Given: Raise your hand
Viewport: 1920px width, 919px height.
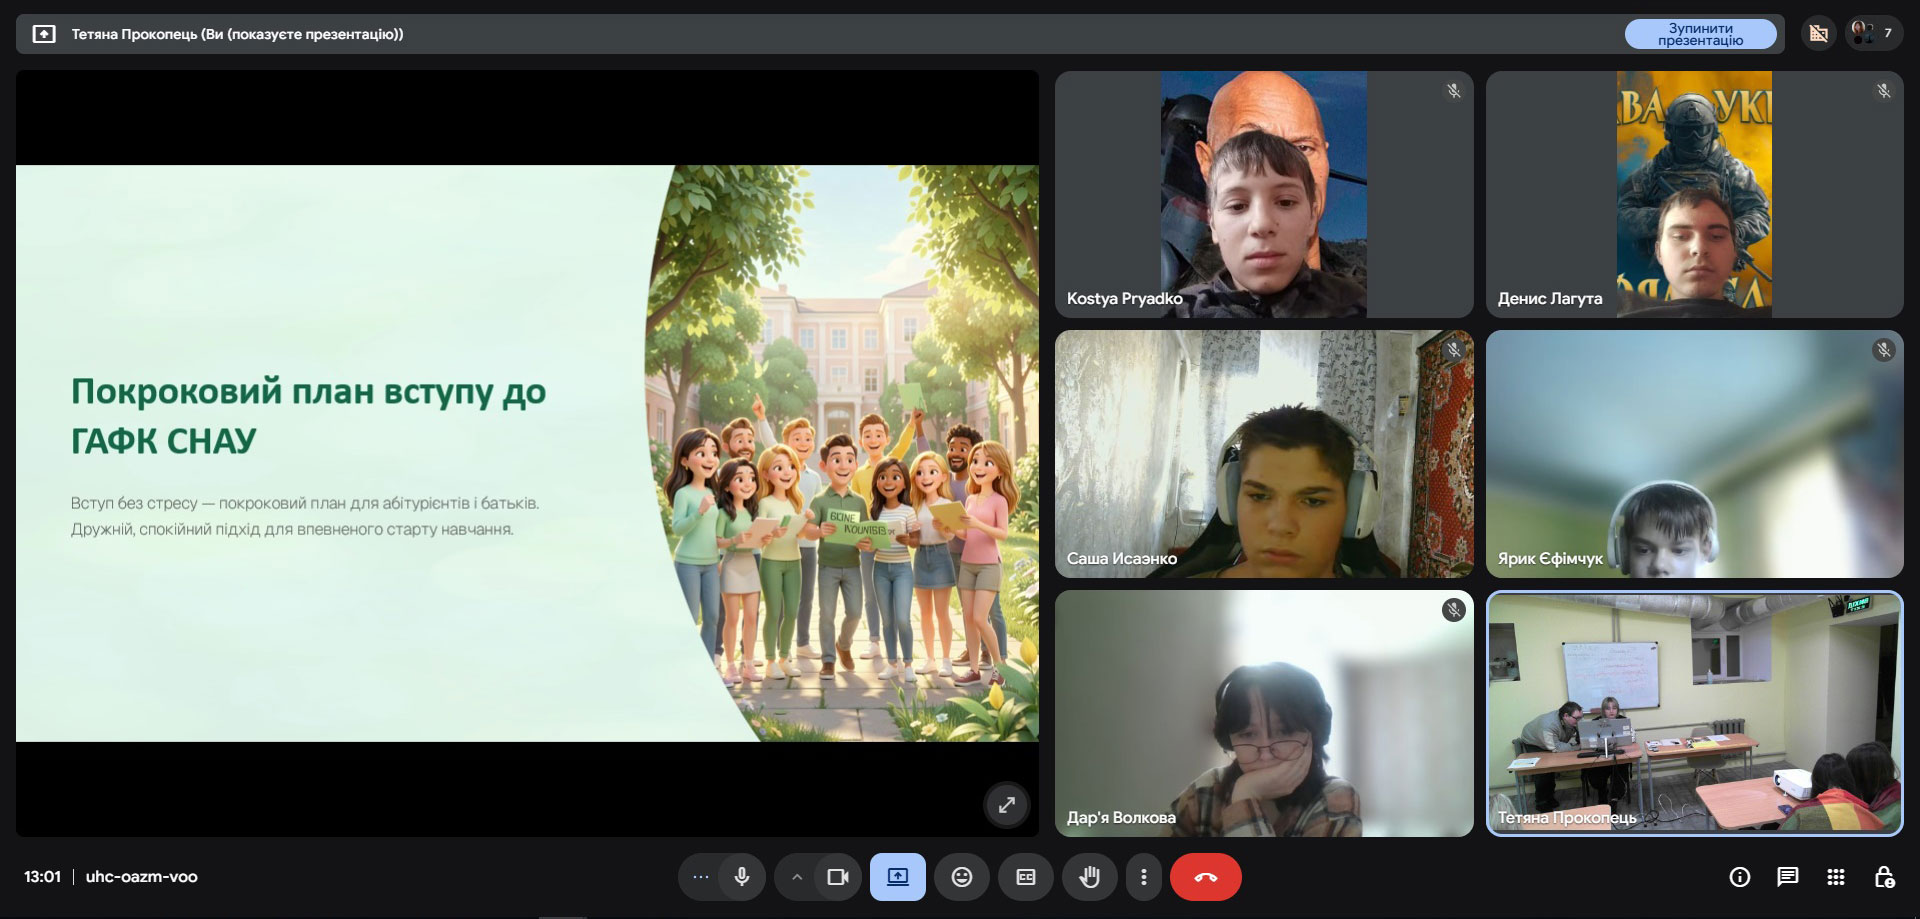Looking at the screenshot, I should coord(1089,877).
